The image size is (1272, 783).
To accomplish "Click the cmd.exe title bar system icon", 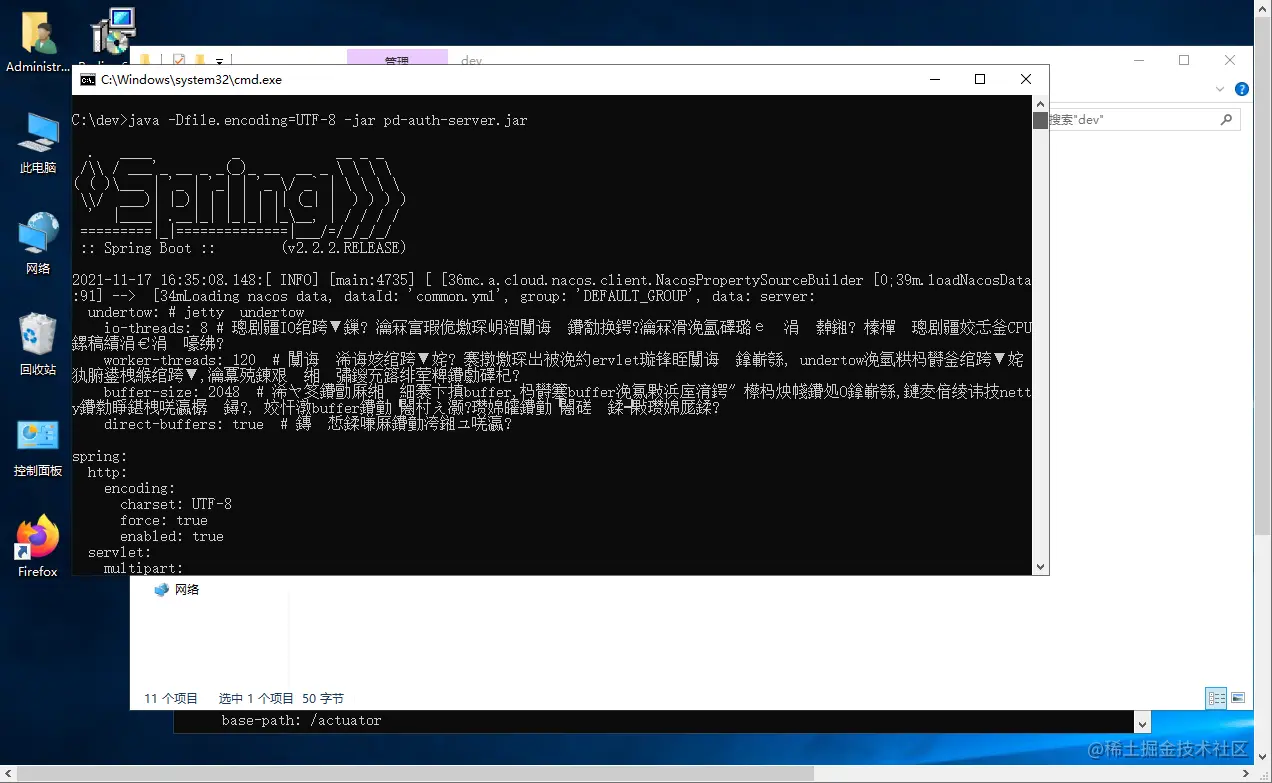I will (87, 80).
